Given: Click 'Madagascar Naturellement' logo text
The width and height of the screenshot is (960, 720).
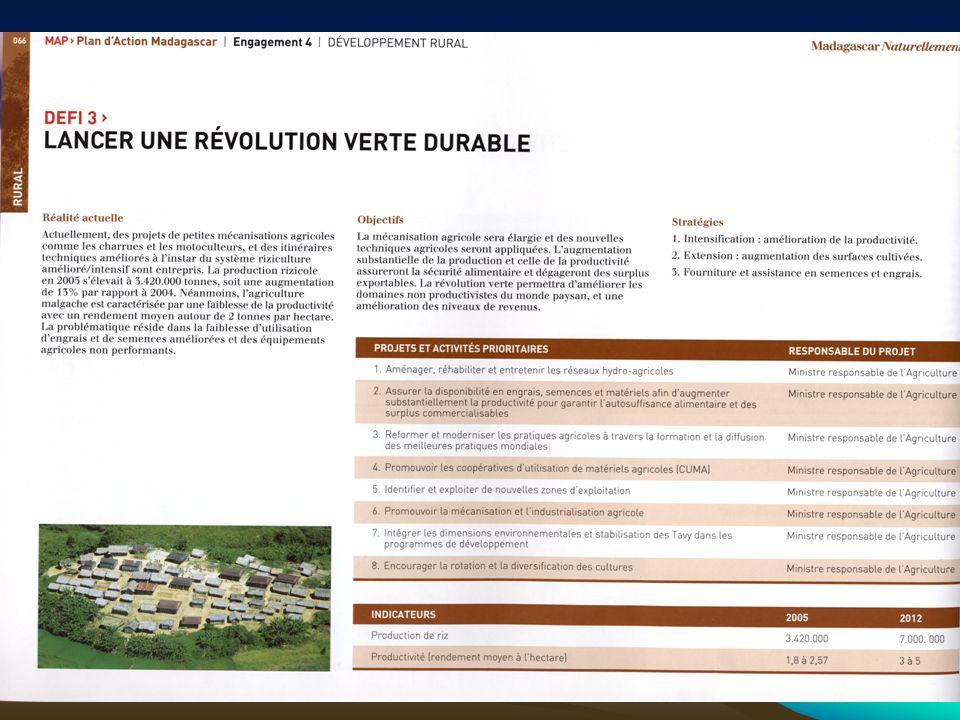Looking at the screenshot, I should click(885, 47).
